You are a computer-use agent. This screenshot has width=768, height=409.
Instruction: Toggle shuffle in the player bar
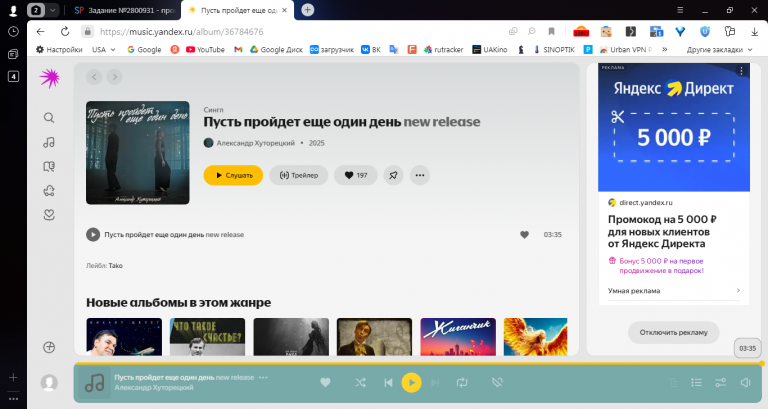(360, 383)
